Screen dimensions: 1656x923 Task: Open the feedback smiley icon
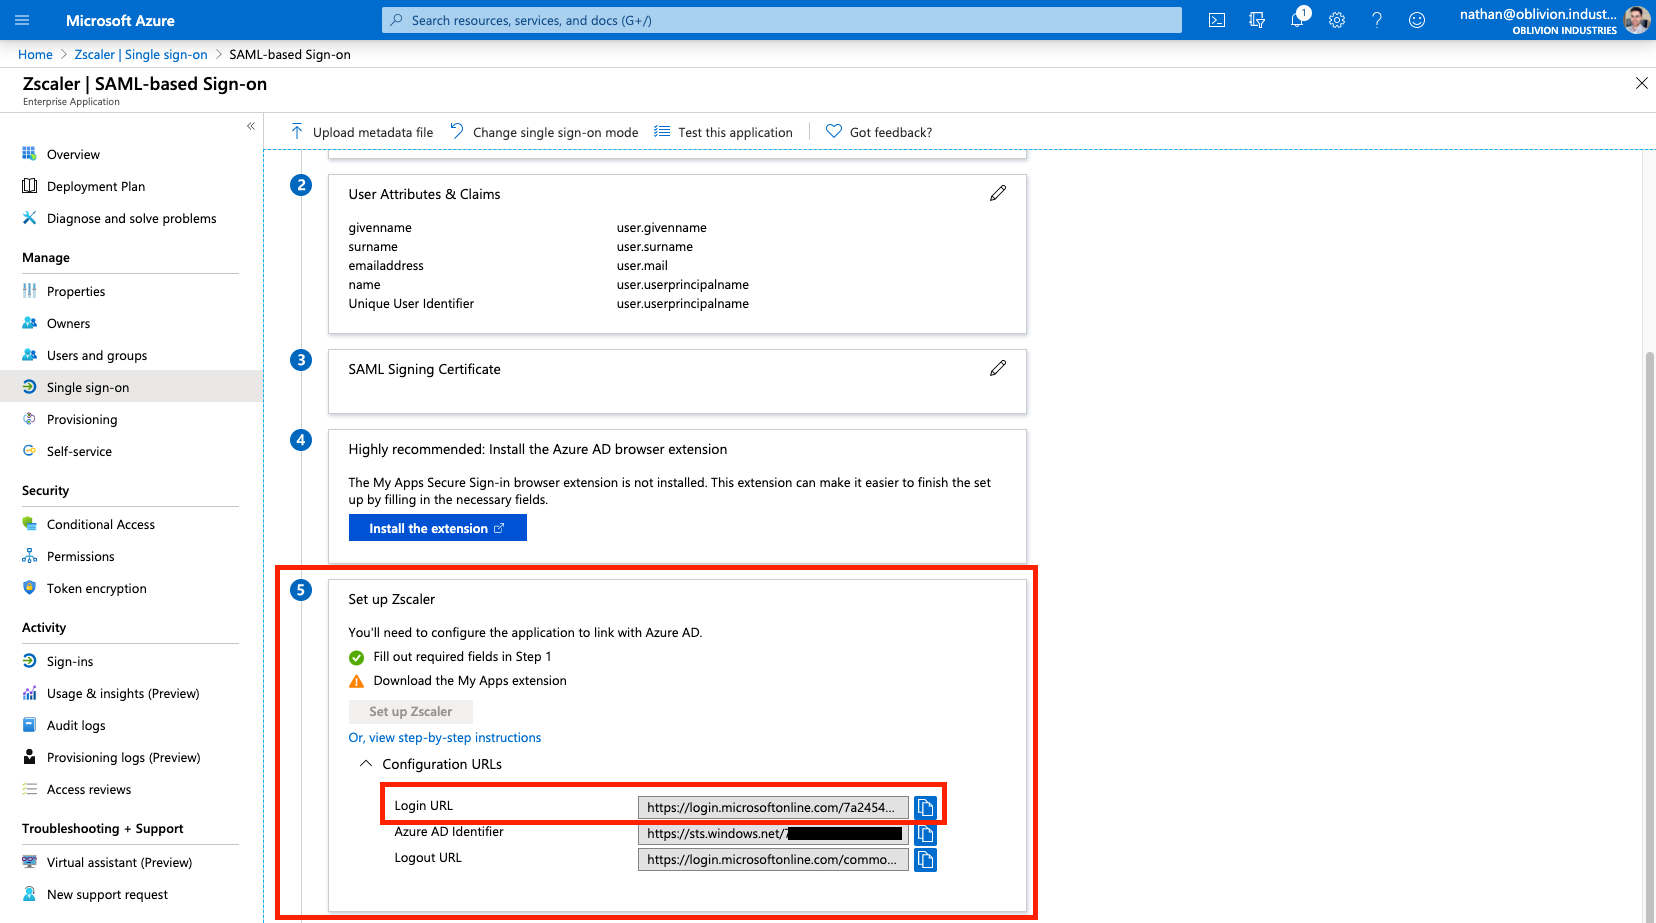click(x=1417, y=20)
